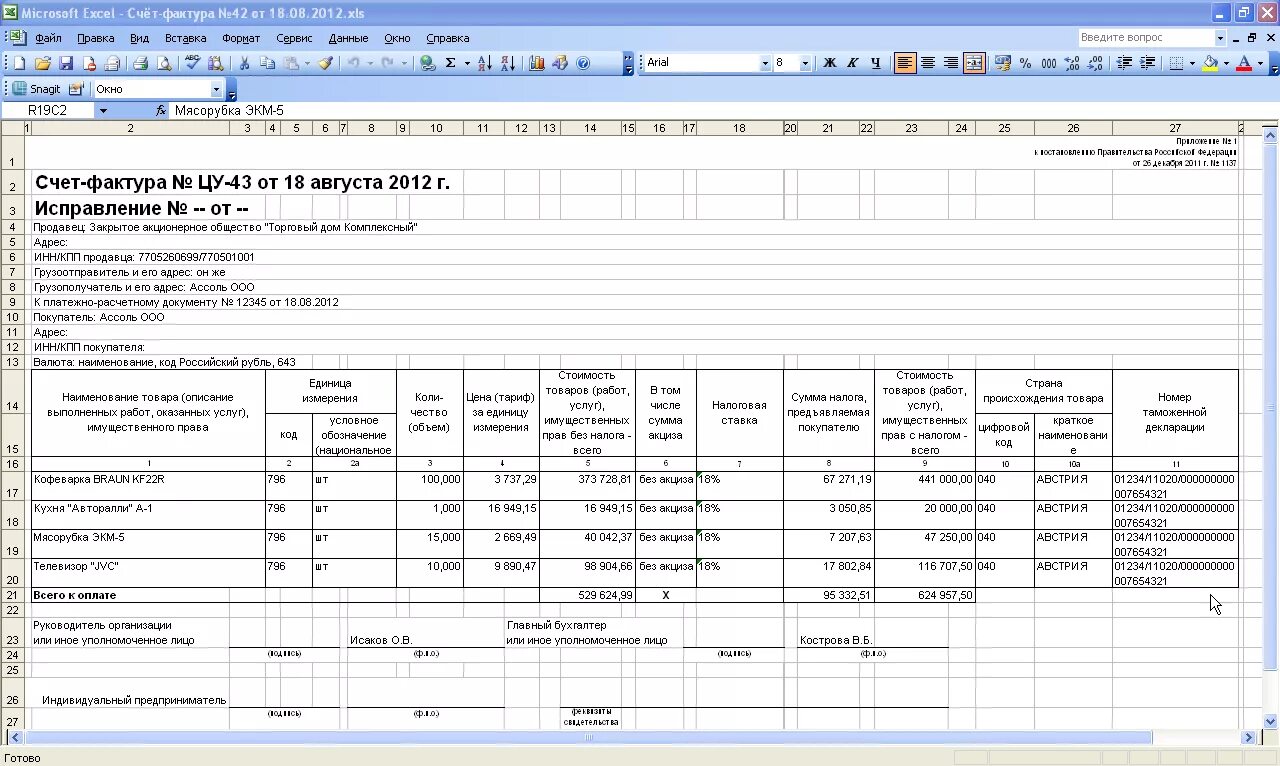This screenshot has height=766, width=1280.
Task: Save the workbook with the floppy disk icon
Action: point(66,63)
